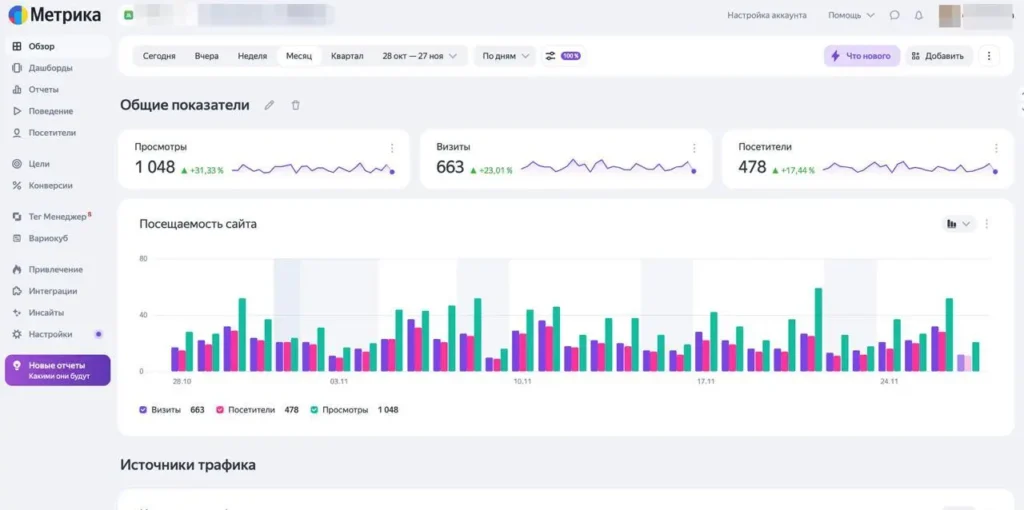Viewport: 1024px width, 510px height.
Task: Open the date range 28 окт — 27 ноя dropdown
Action: coord(419,56)
